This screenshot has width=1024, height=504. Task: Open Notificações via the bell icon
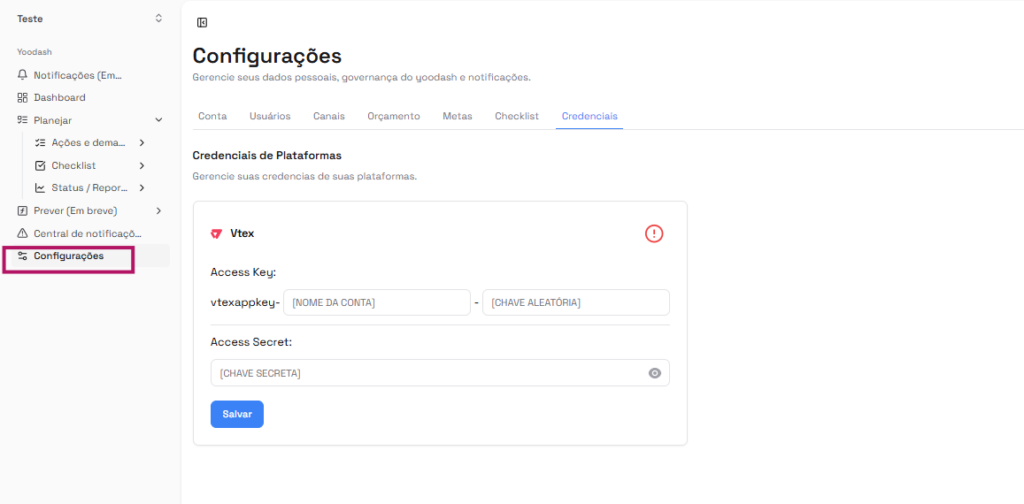tap(23, 75)
